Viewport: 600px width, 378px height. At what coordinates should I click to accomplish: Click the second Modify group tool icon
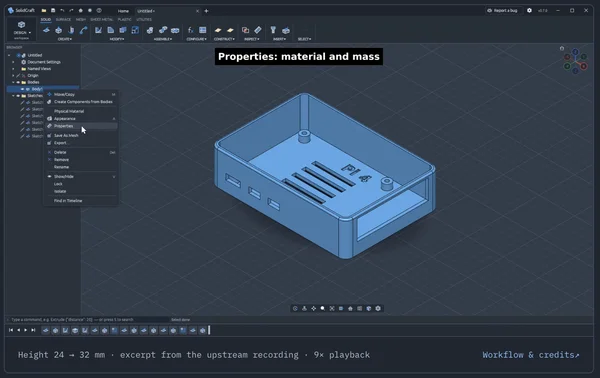[x=111, y=30]
